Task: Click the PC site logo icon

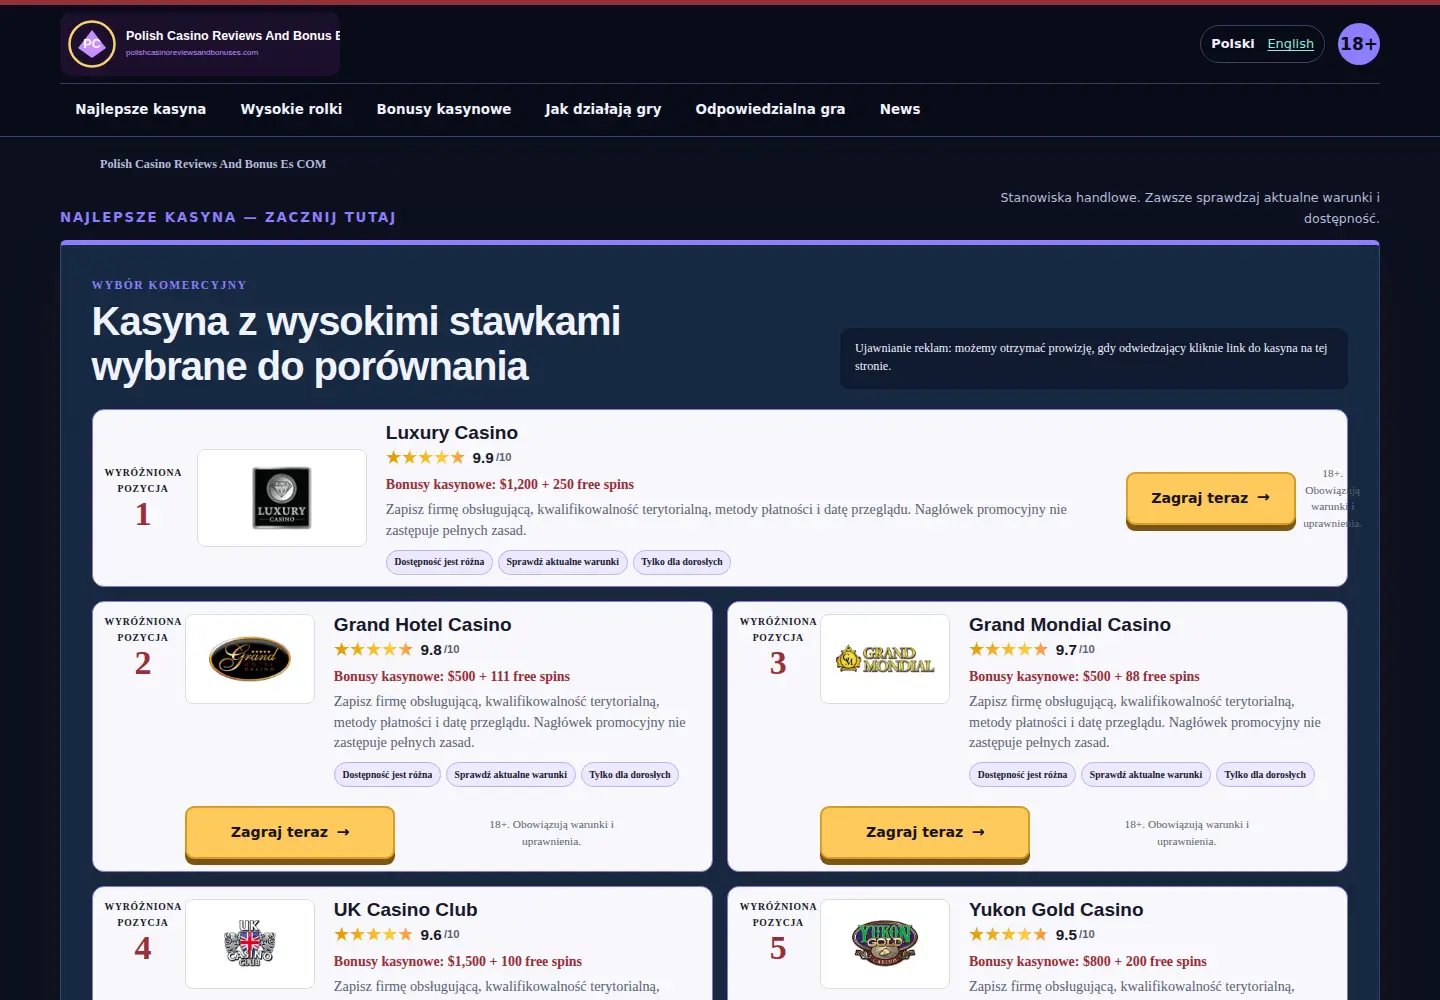Action: [x=92, y=44]
